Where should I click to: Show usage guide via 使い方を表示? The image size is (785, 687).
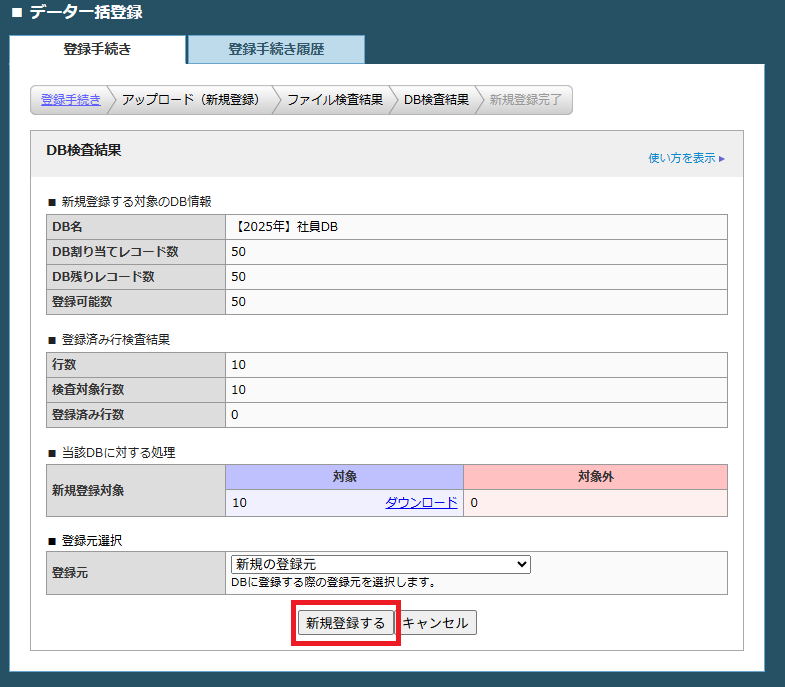(686, 158)
